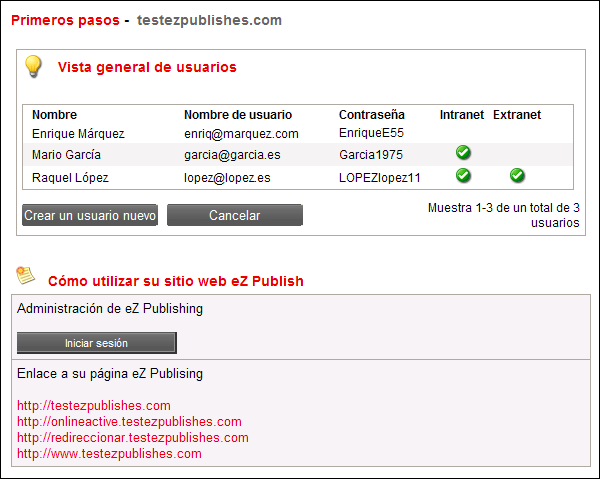
Task: Click the Iniciar sesión button
Action: pyautogui.click(x=96, y=343)
